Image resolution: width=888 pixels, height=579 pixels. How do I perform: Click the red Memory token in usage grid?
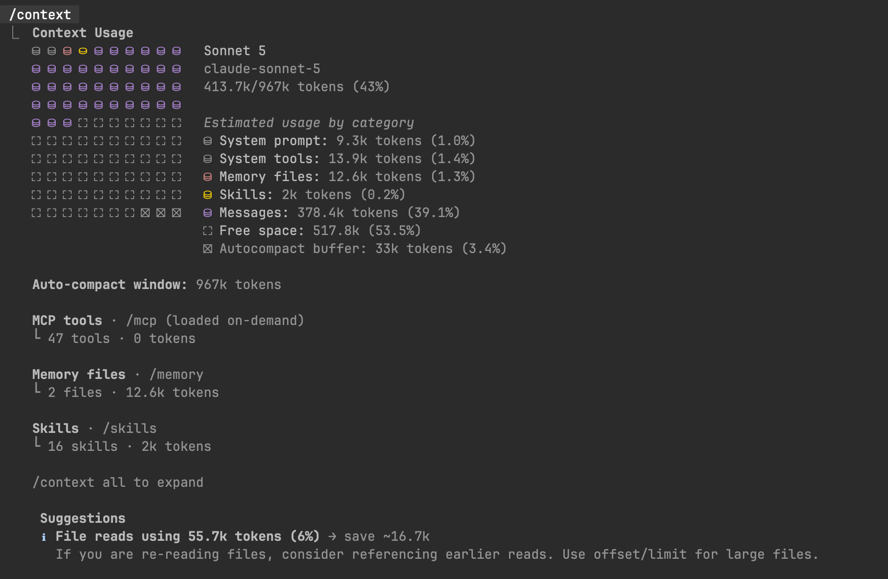click(67, 51)
